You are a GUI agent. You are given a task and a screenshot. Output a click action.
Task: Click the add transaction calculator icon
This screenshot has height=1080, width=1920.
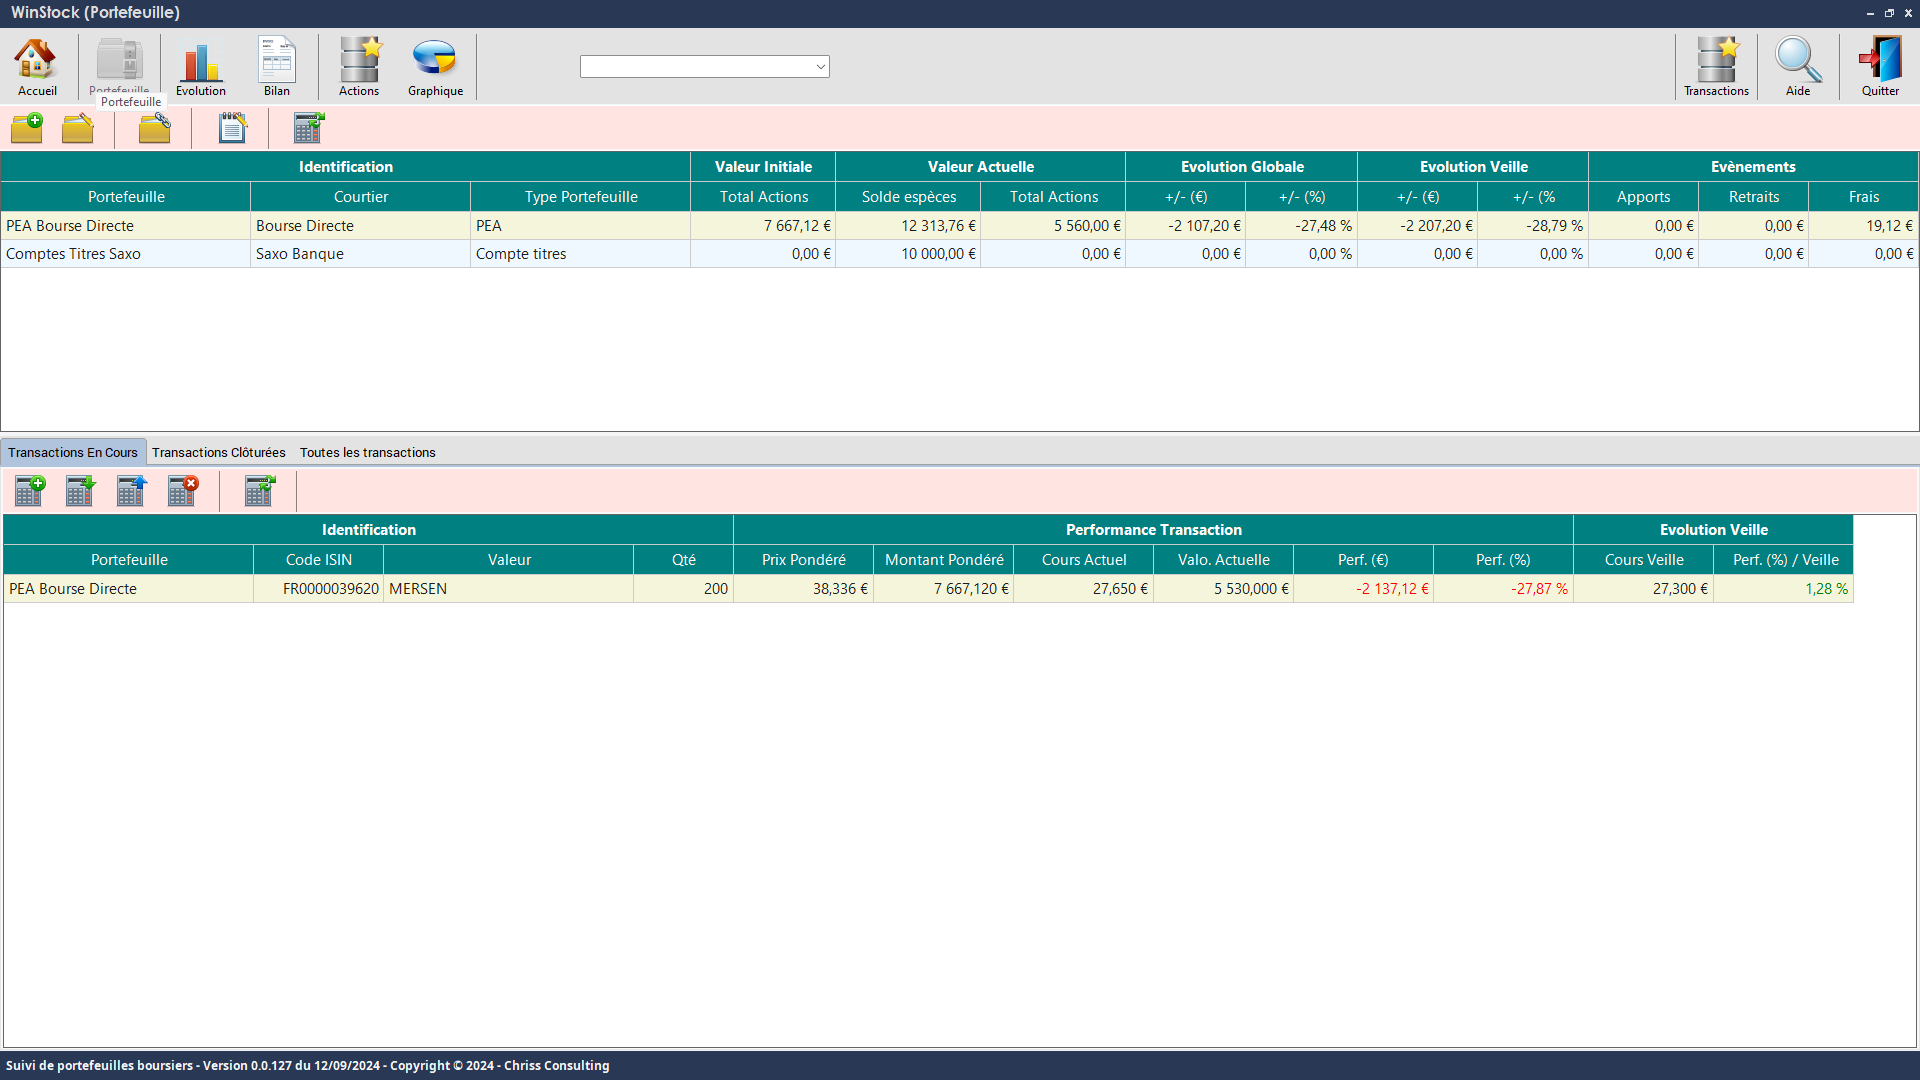30,491
